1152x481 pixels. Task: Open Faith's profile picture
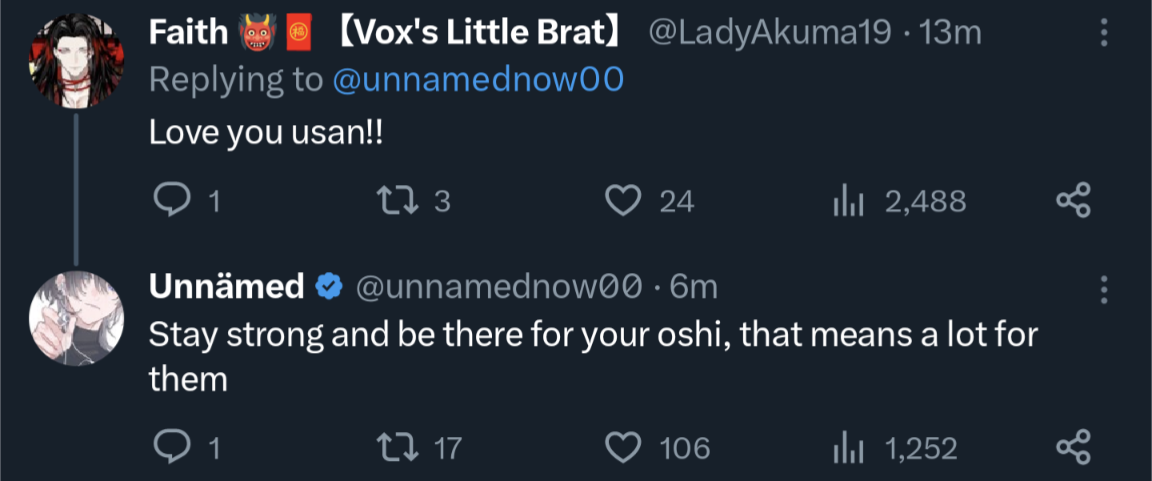[x=76, y=61]
